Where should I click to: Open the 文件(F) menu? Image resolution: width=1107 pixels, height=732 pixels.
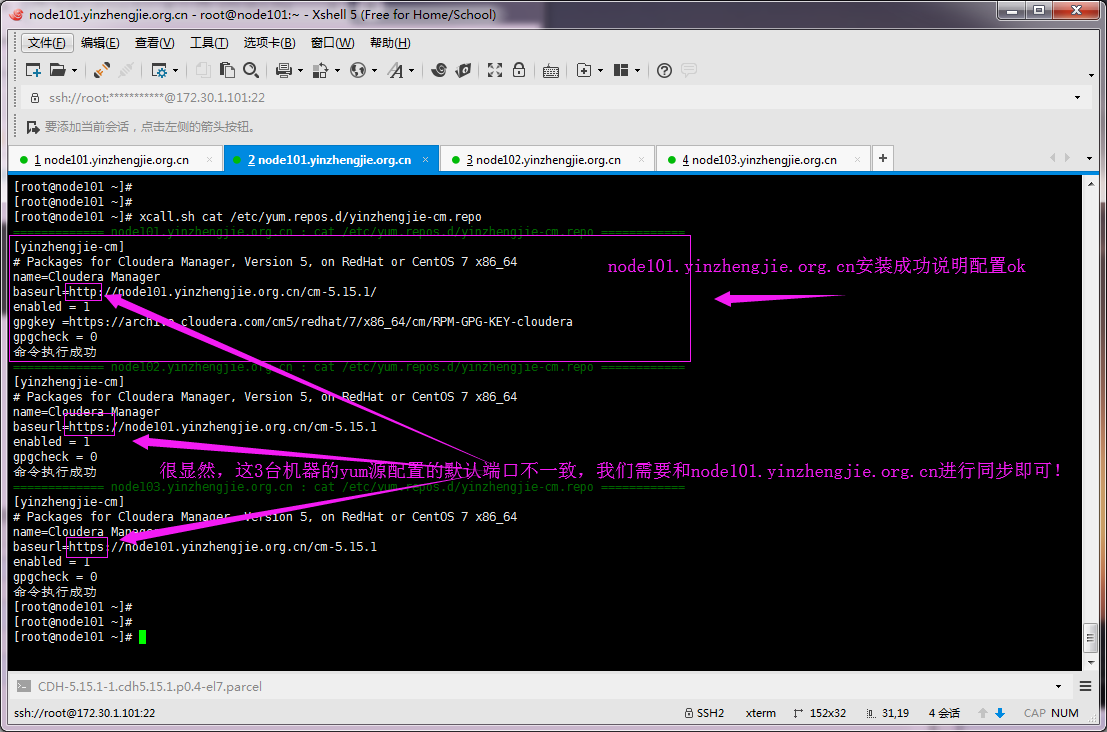(x=47, y=43)
